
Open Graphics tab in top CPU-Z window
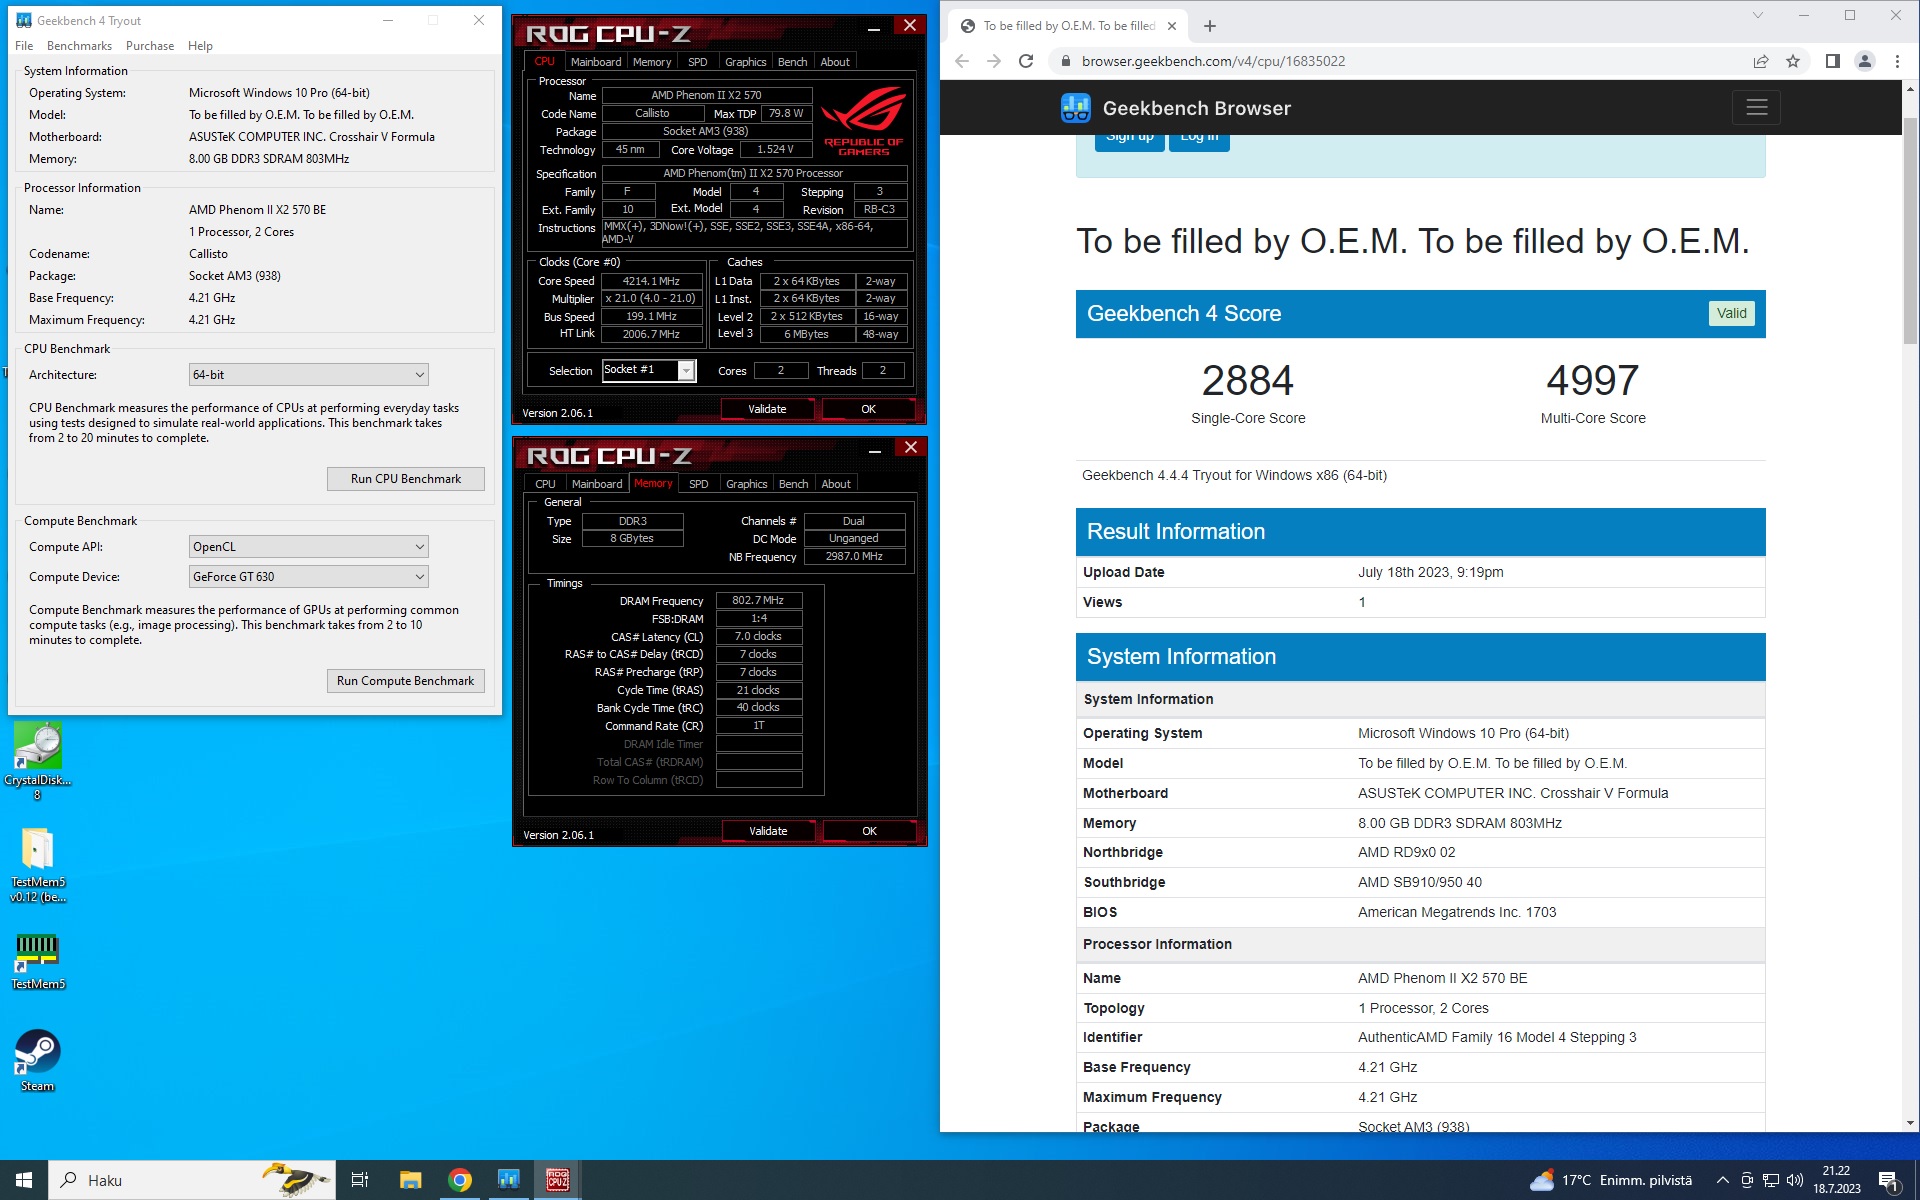pyautogui.click(x=745, y=62)
